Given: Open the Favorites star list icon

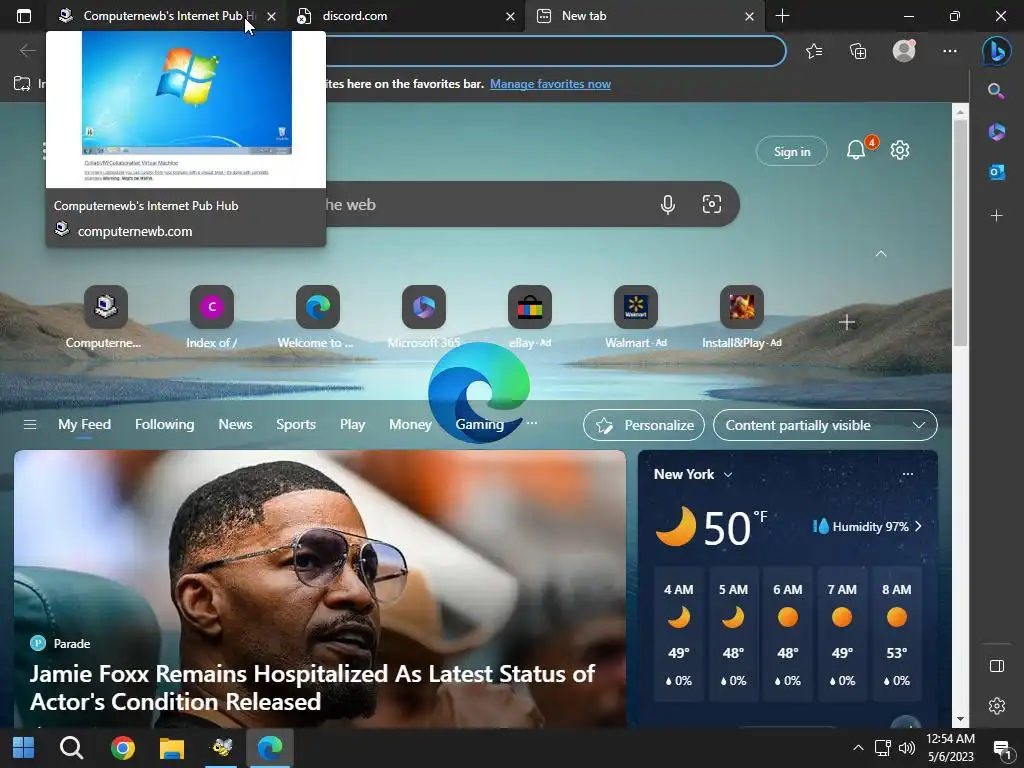Looking at the screenshot, I should point(814,51).
